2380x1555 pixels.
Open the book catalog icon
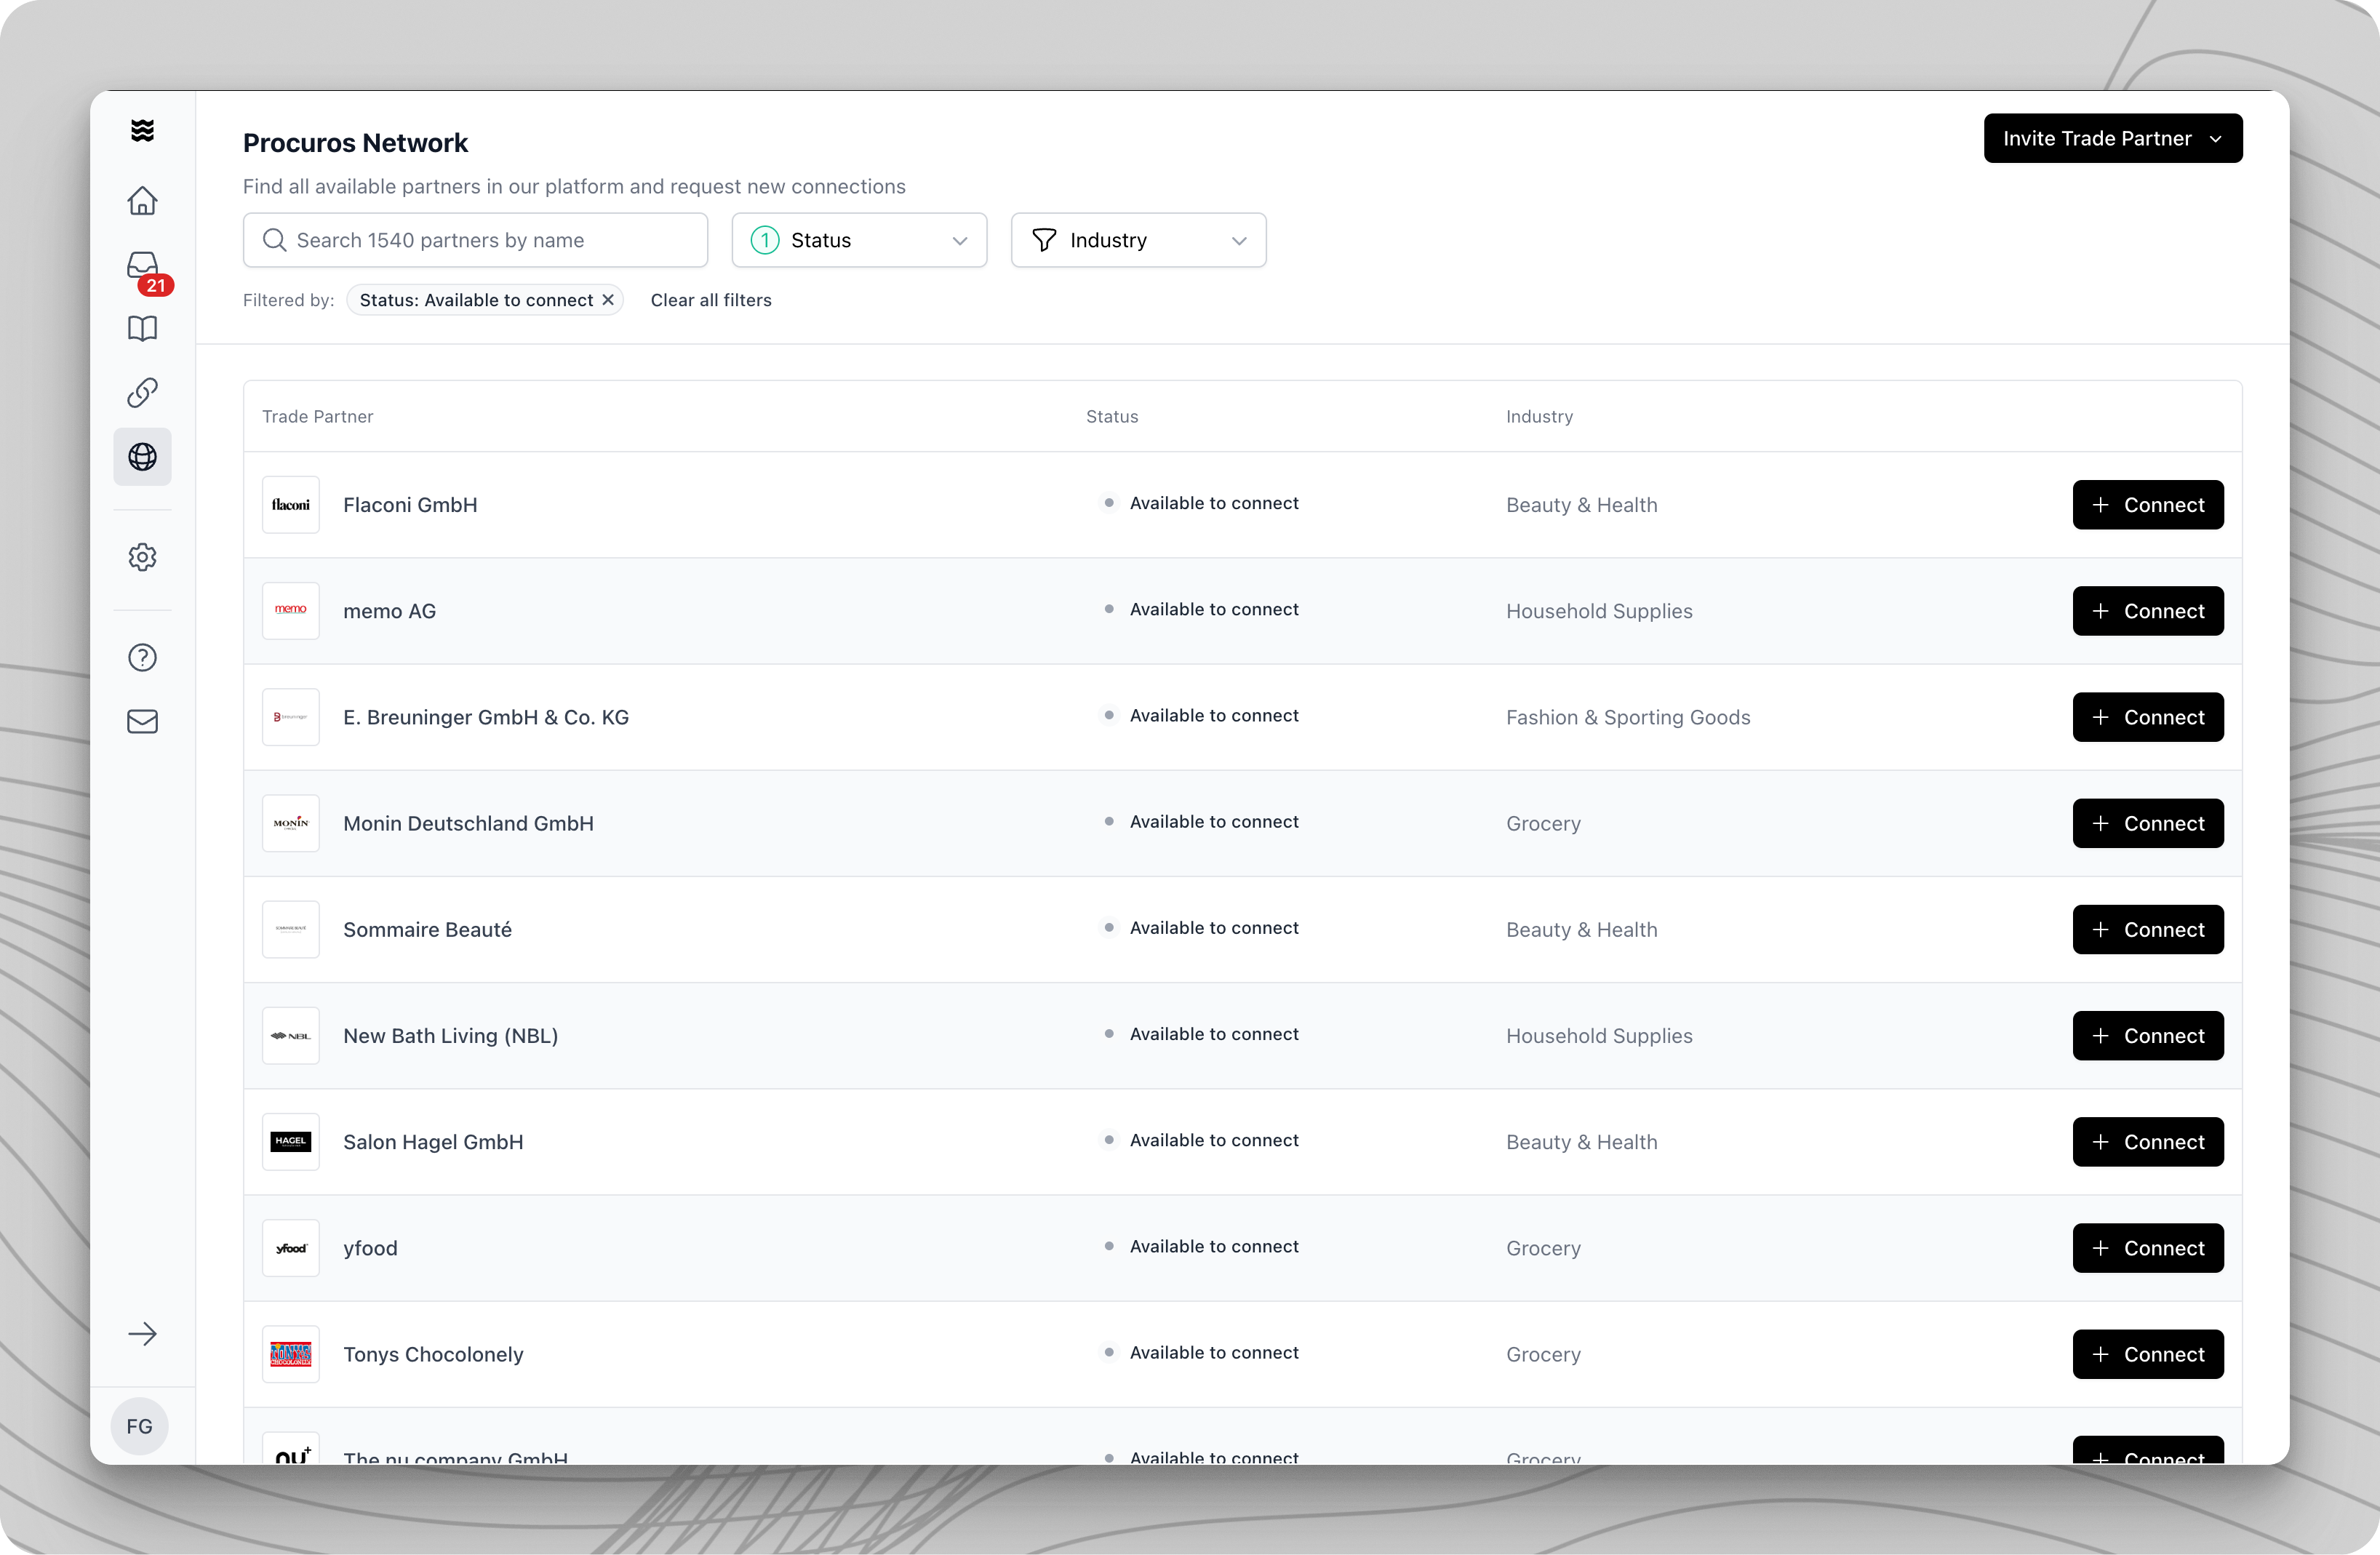click(x=142, y=329)
